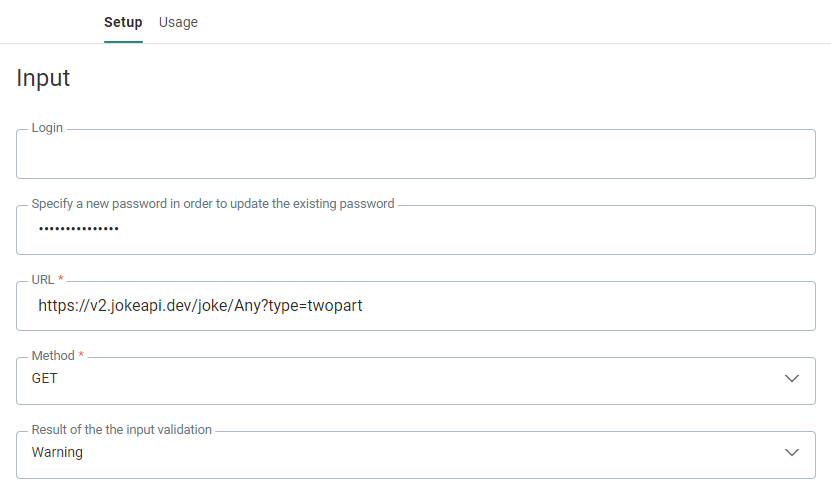
Task: Open the Usage tab
Action: 178,22
